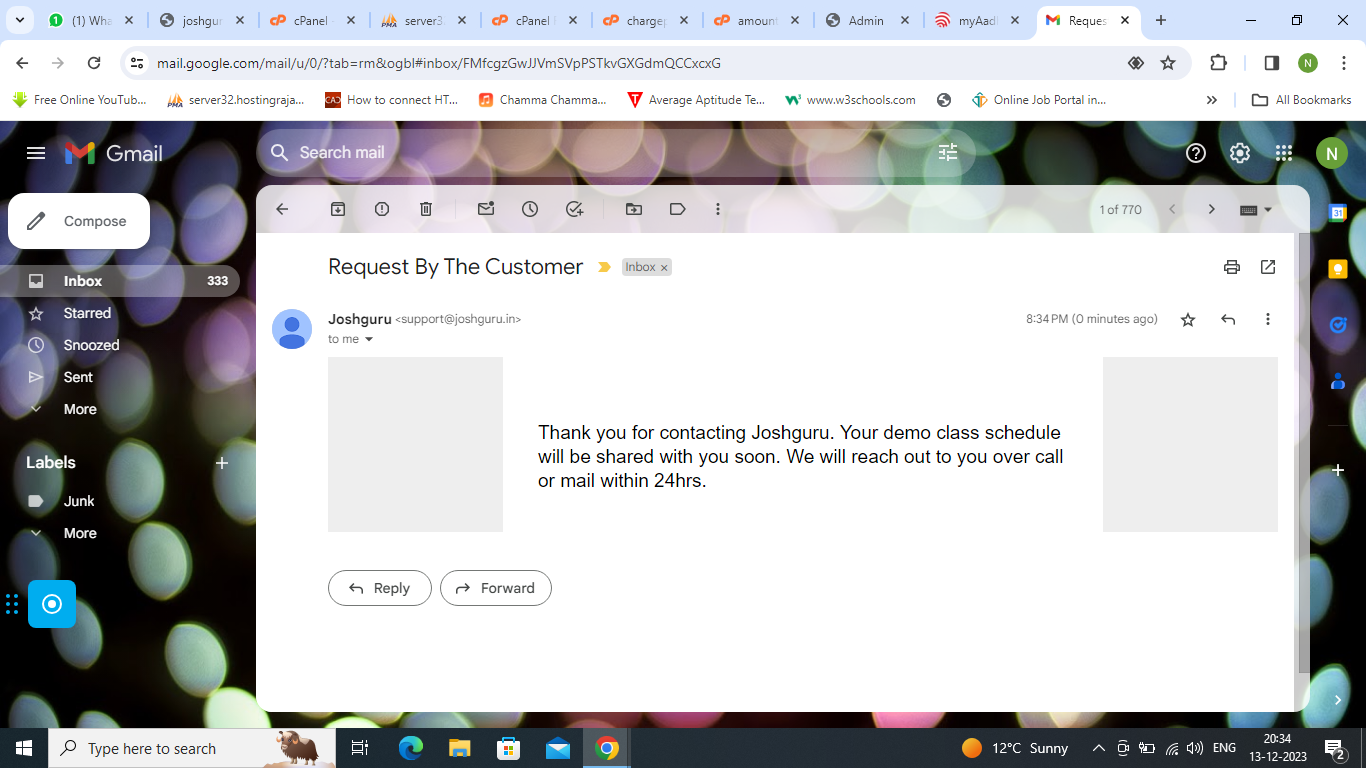Click the Reply button below the message
The image size is (1366, 768).
[380, 588]
